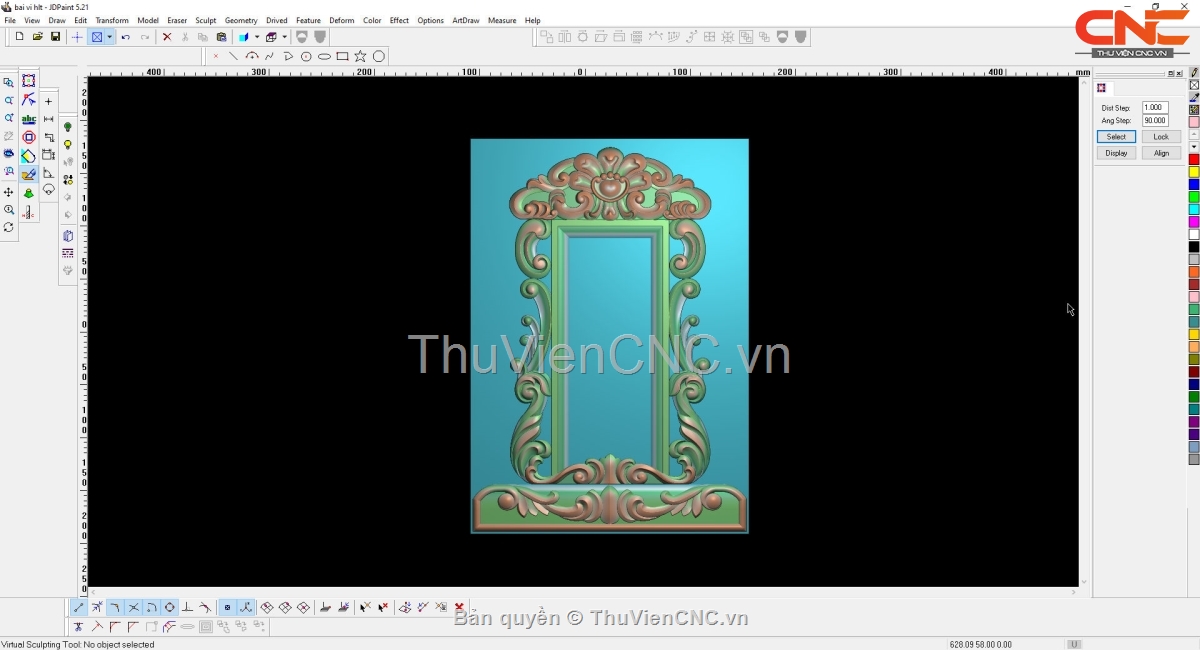Create a new file with the New icon
Image resolution: width=1200 pixels, height=650 pixels.
[19, 37]
